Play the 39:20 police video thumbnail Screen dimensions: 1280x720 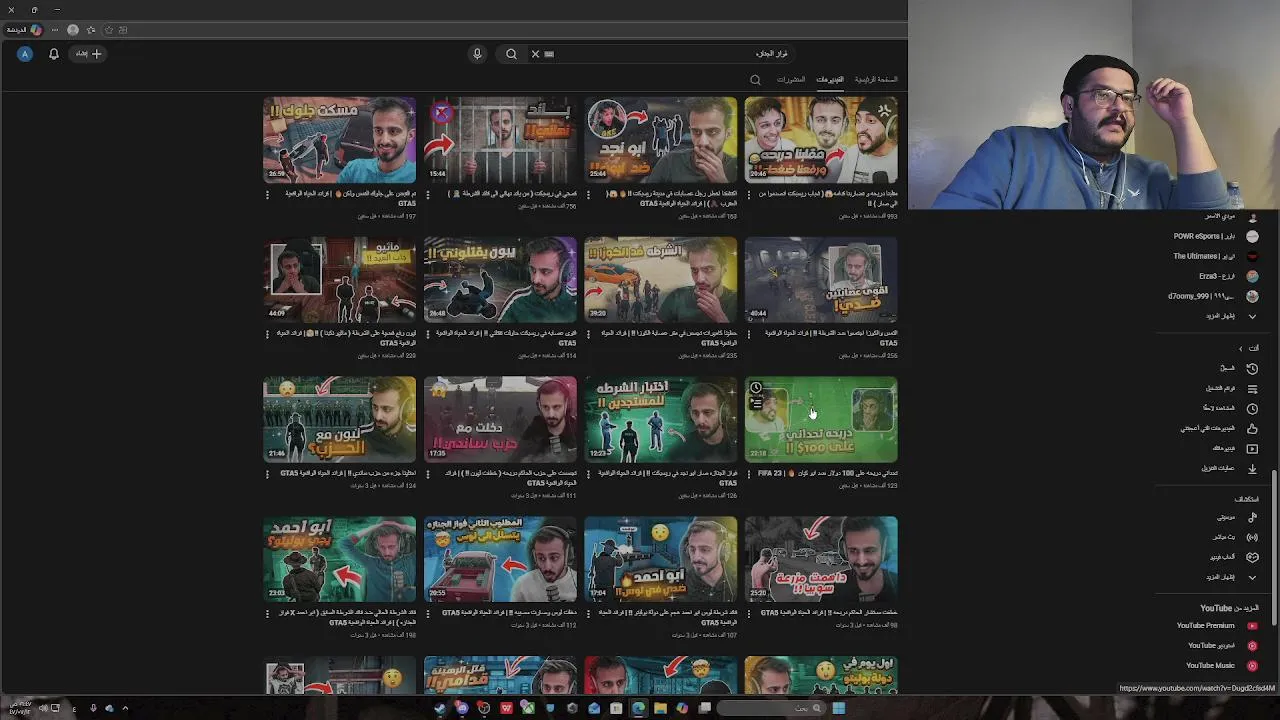(x=660, y=280)
